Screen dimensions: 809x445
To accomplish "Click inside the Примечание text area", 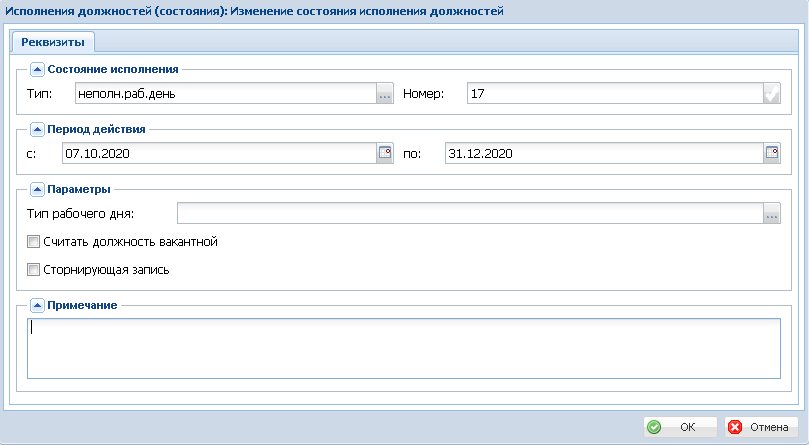I will pyautogui.click(x=403, y=348).
